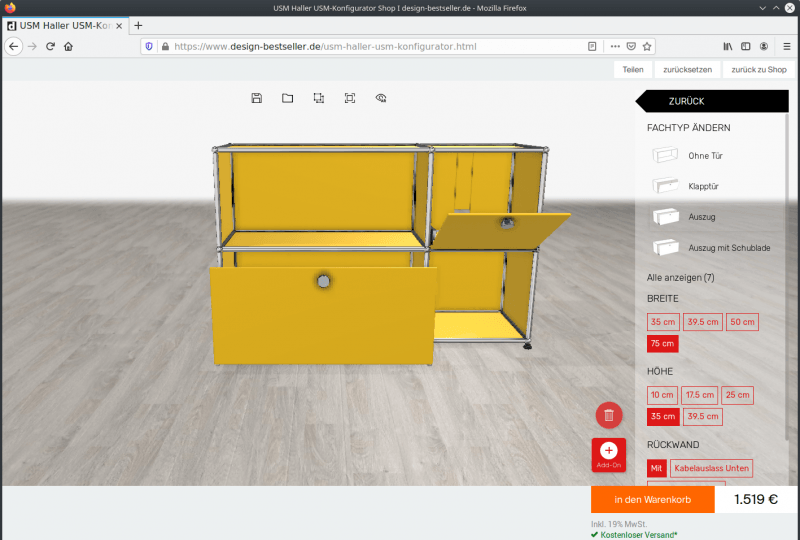This screenshot has width=800, height=540.
Task: Click the Ohne Tür thumbnail image
Action: tap(665, 155)
